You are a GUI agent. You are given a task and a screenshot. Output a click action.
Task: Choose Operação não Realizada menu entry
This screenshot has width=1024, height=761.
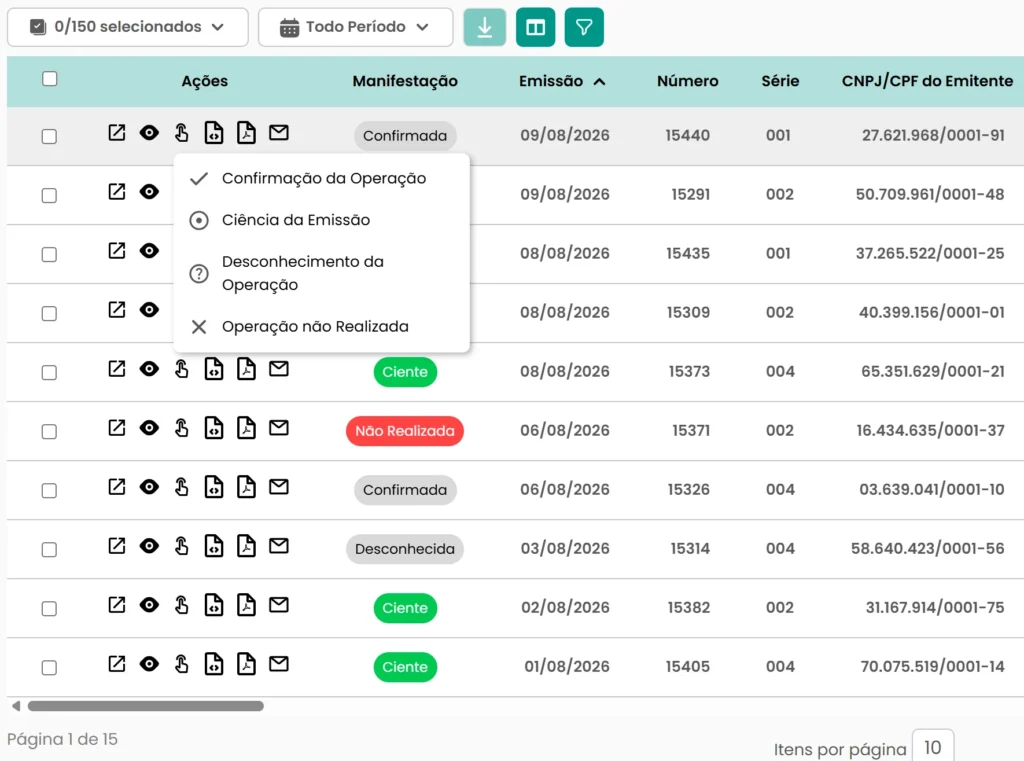click(x=321, y=327)
